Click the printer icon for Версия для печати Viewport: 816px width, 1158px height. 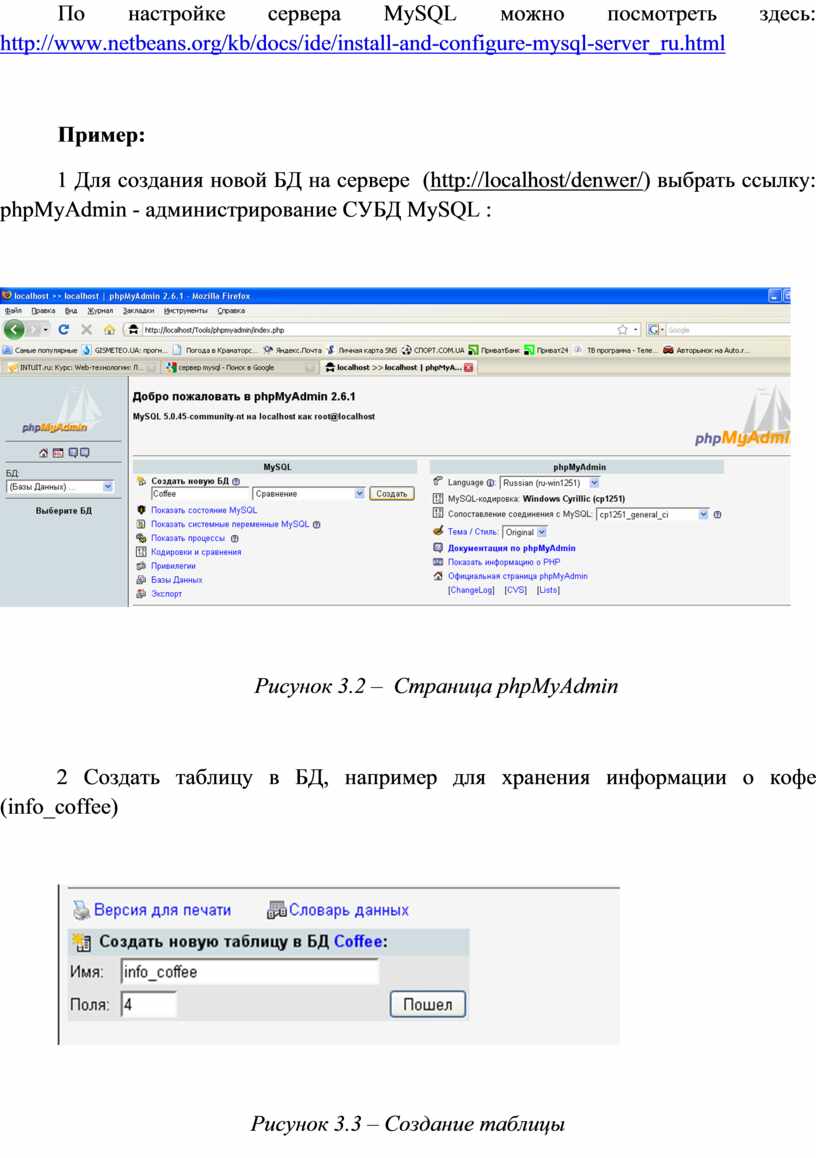81,910
